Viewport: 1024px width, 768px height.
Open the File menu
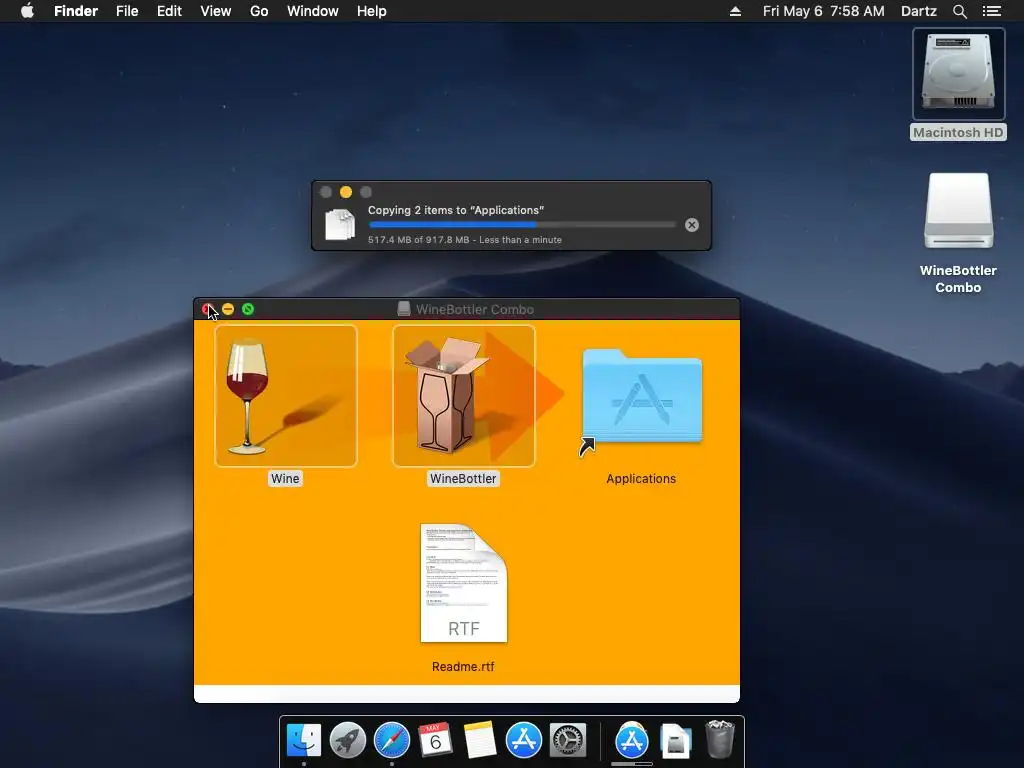coord(127,11)
